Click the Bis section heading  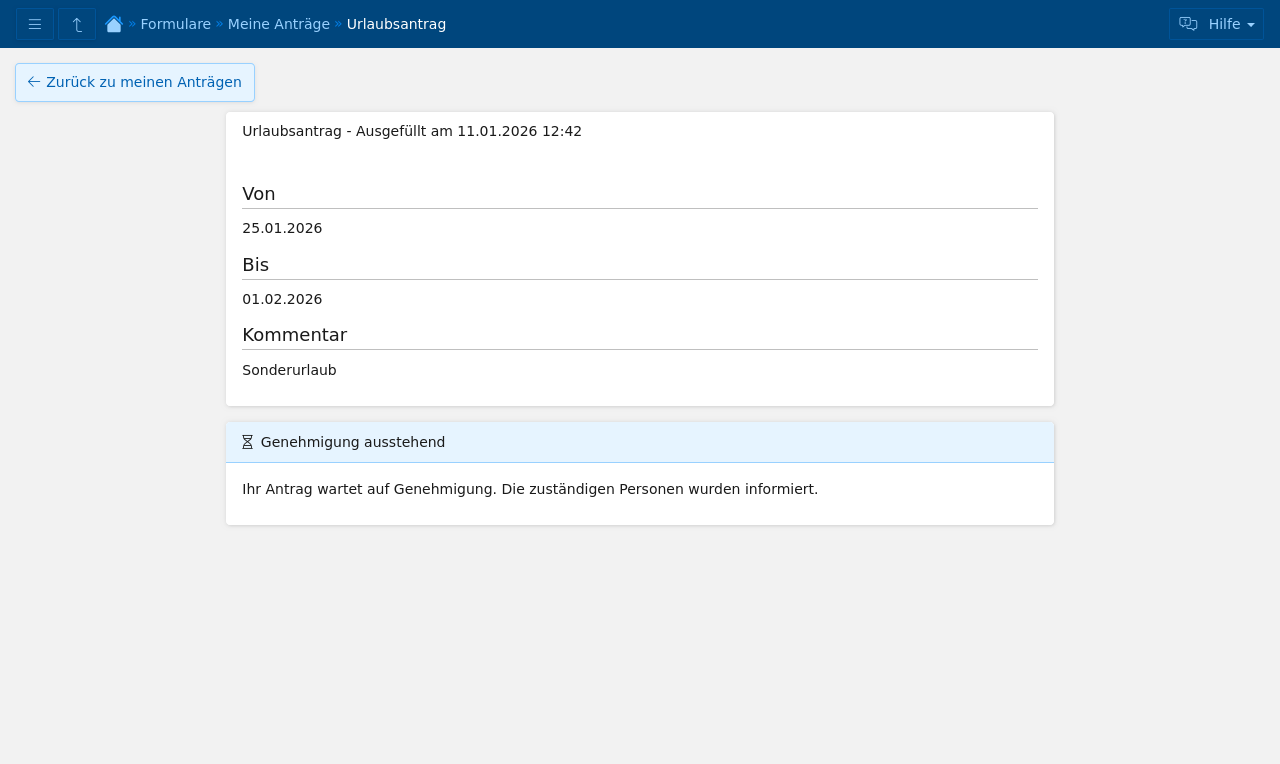pyautogui.click(x=255, y=265)
